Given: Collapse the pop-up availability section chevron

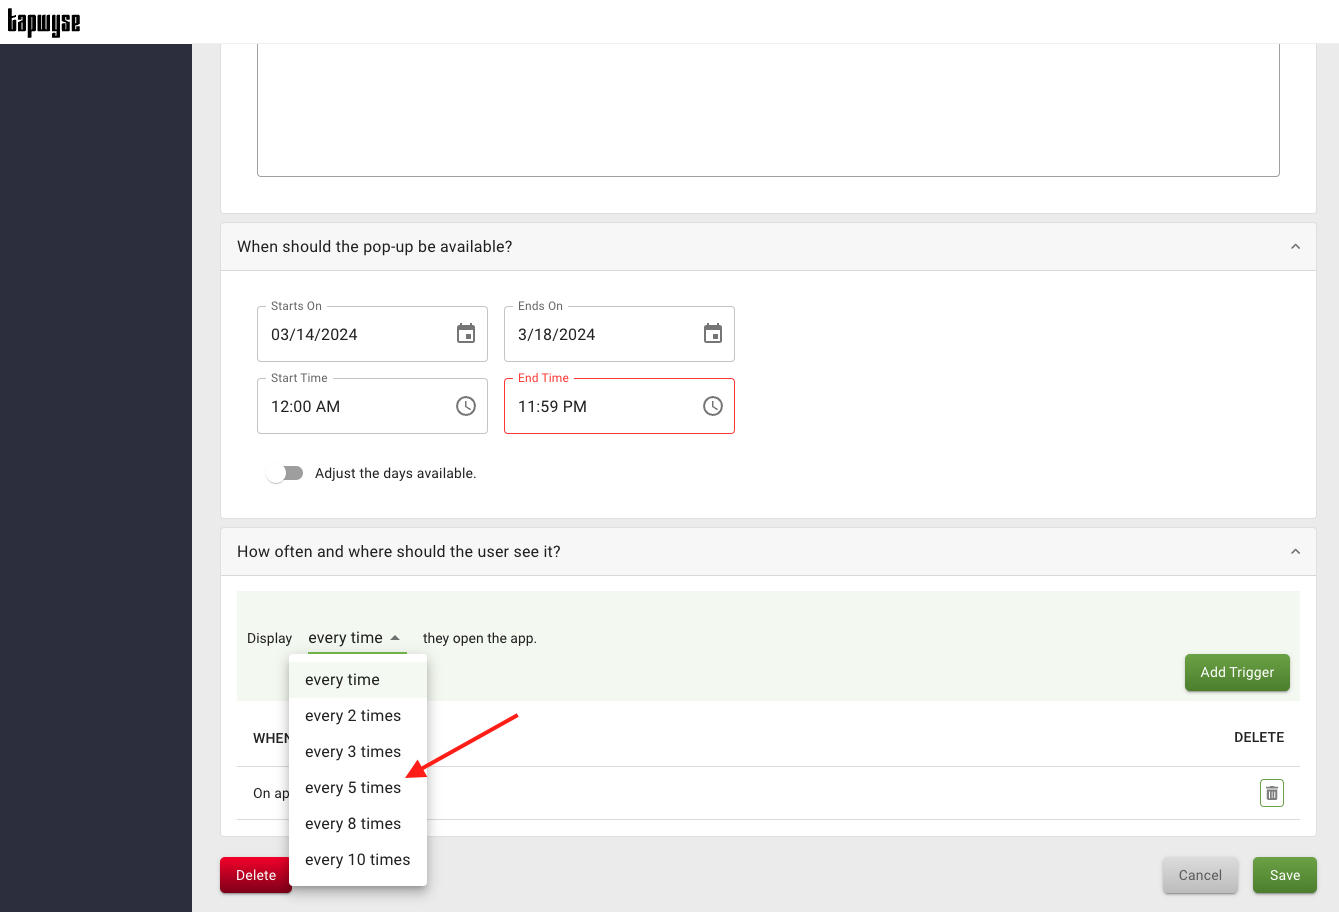Looking at the screenshot, I should pyautogui.click(x=1295, y=247).
